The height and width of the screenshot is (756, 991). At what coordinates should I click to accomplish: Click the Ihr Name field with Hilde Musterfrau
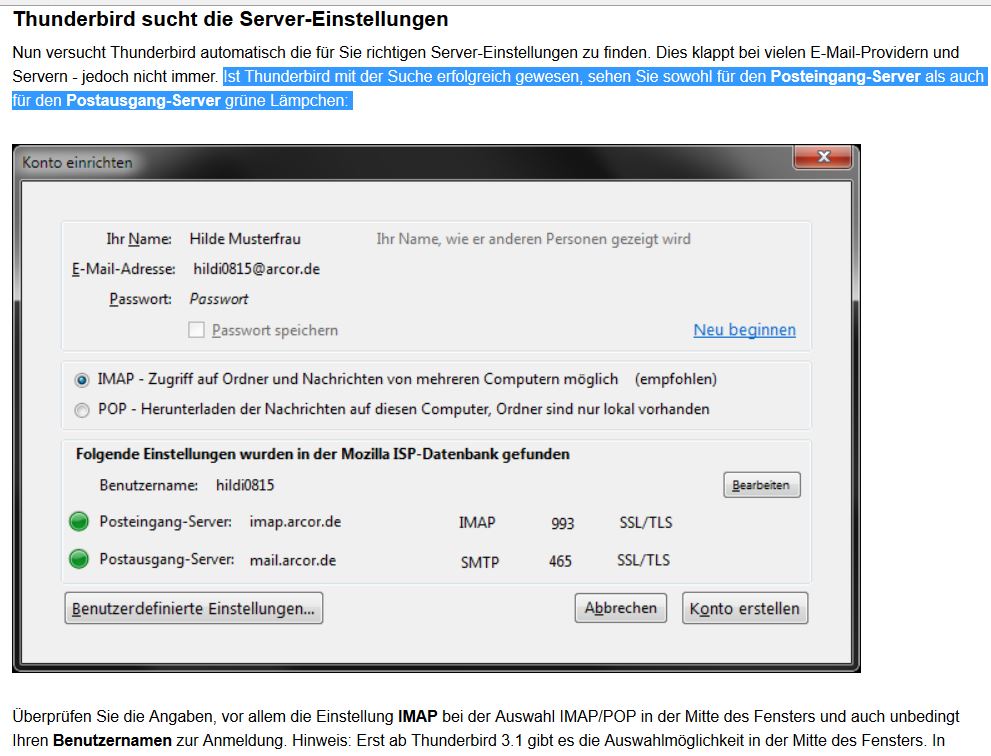click(x=245, y=239)
